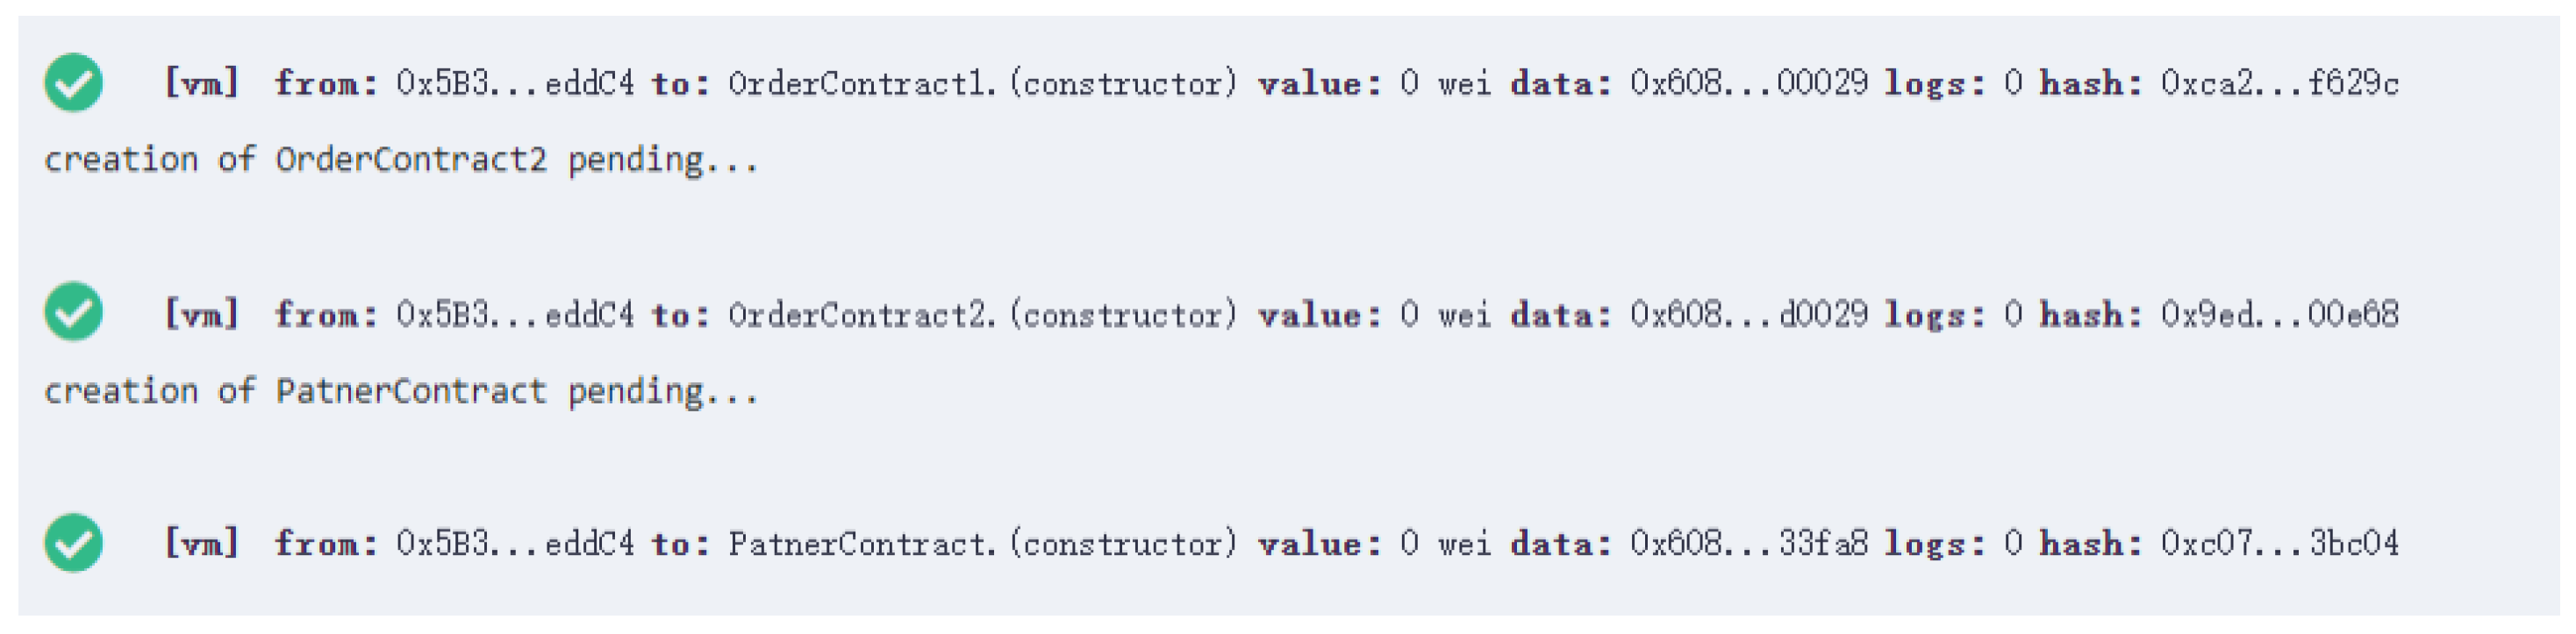Click the green check icon for OrderContract1 transaction

pyautogui.click(x=73, y=82)
